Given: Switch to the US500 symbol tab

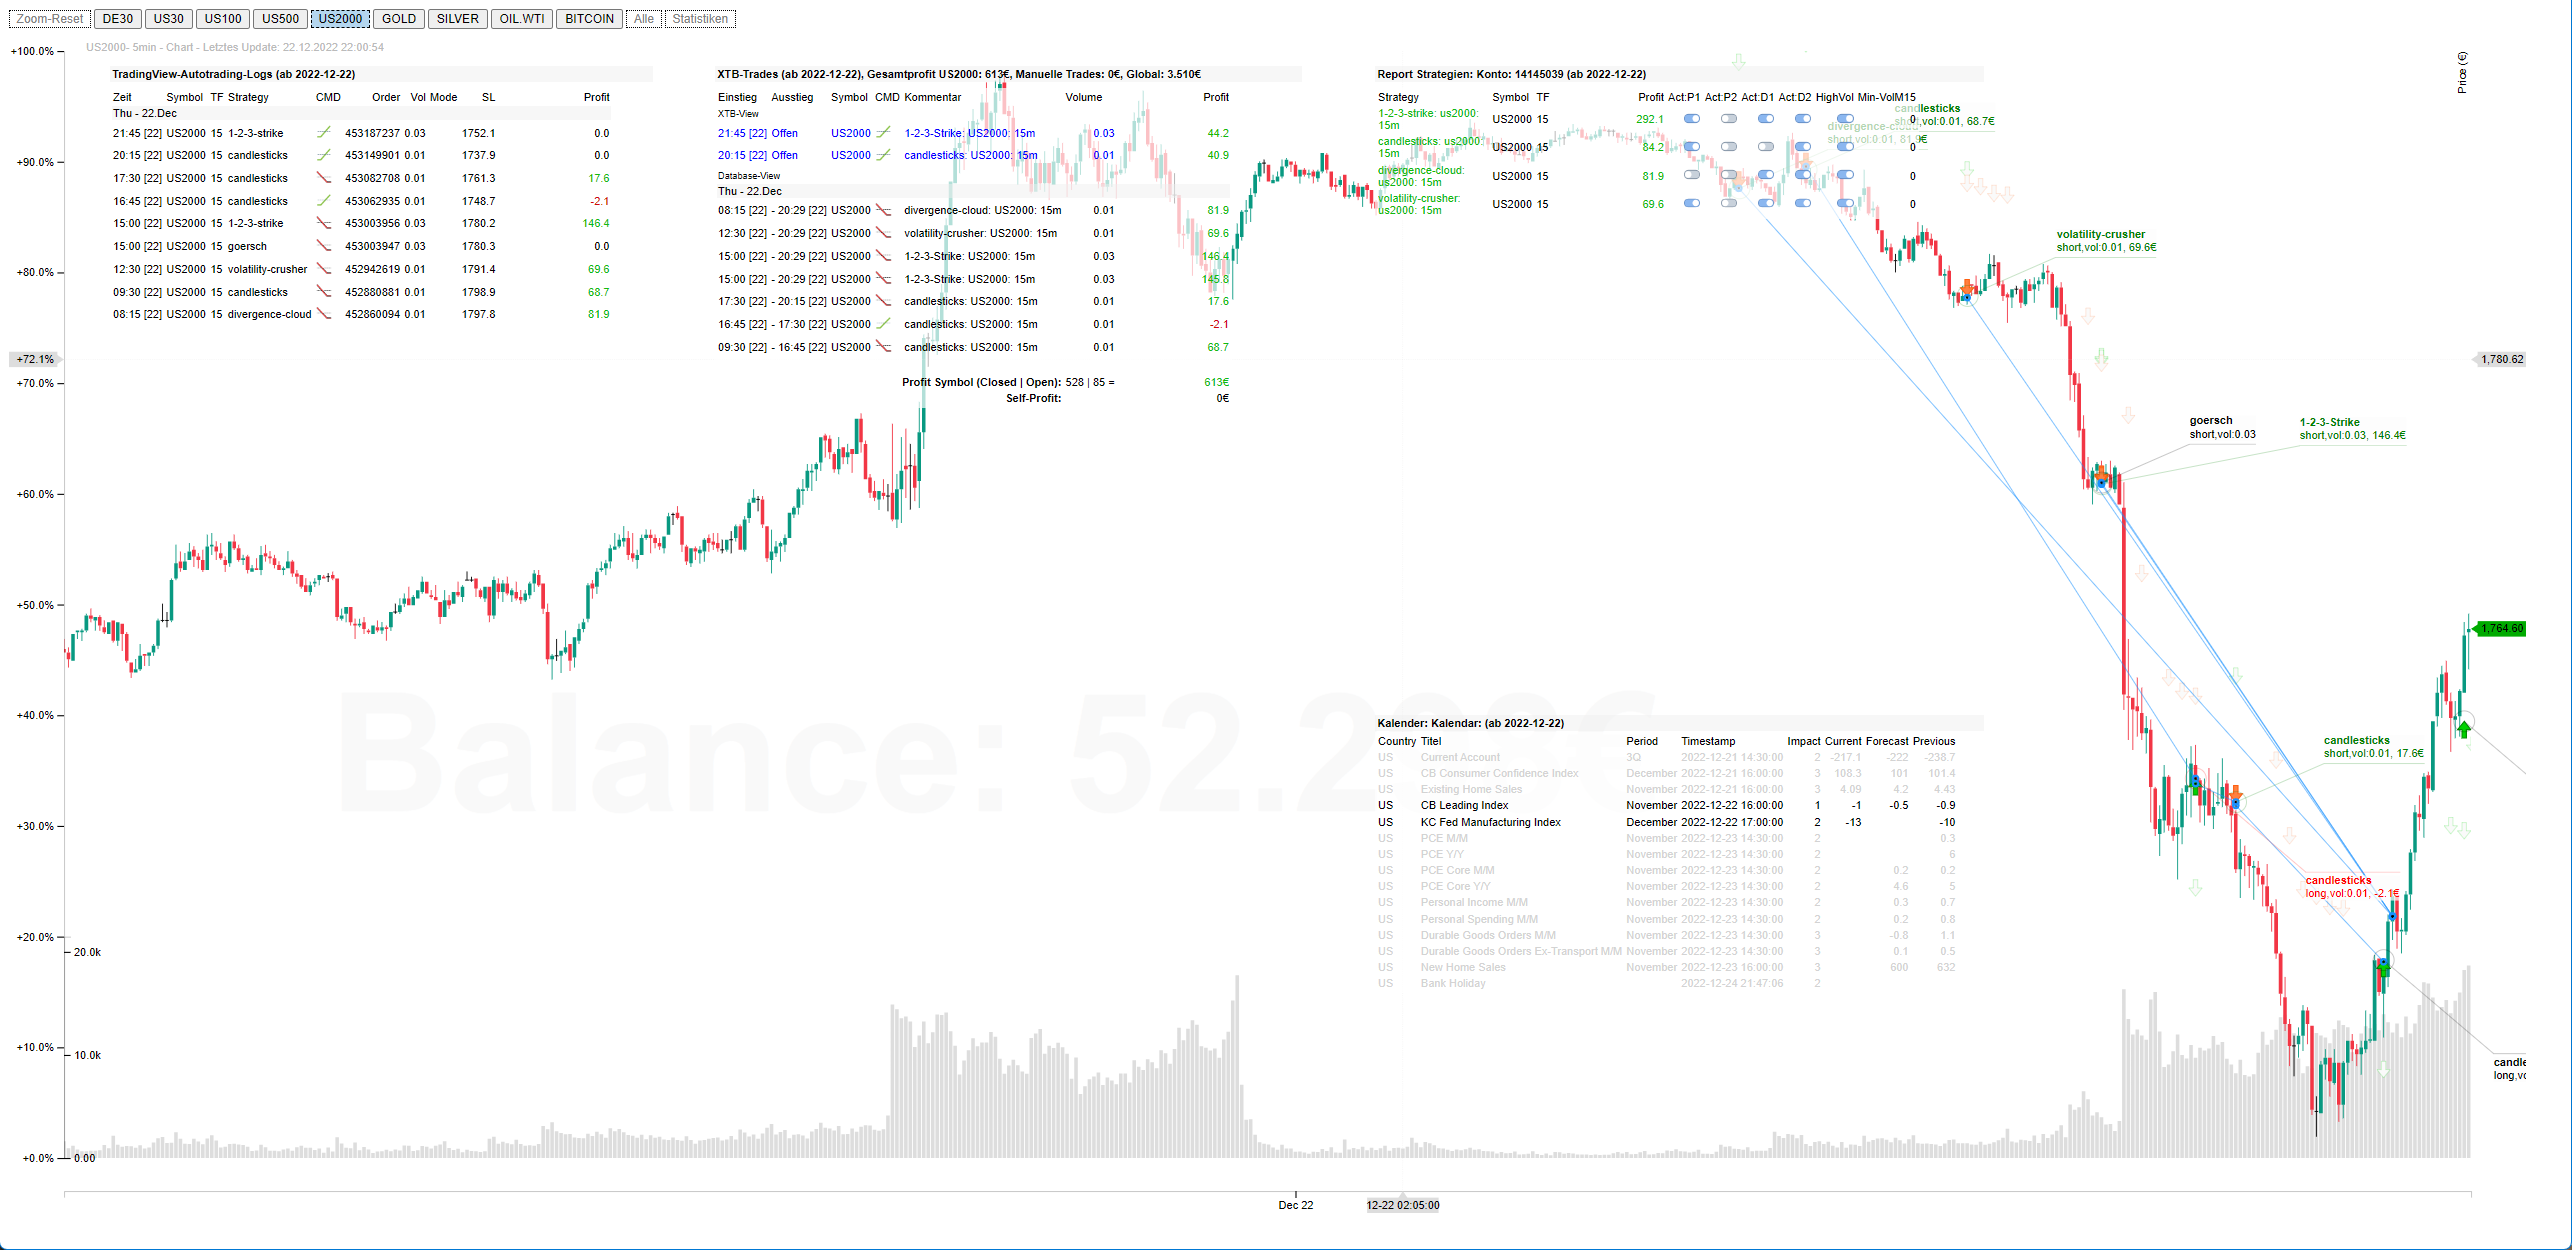Looking at the screenshot, I should (x=281, y=19).
